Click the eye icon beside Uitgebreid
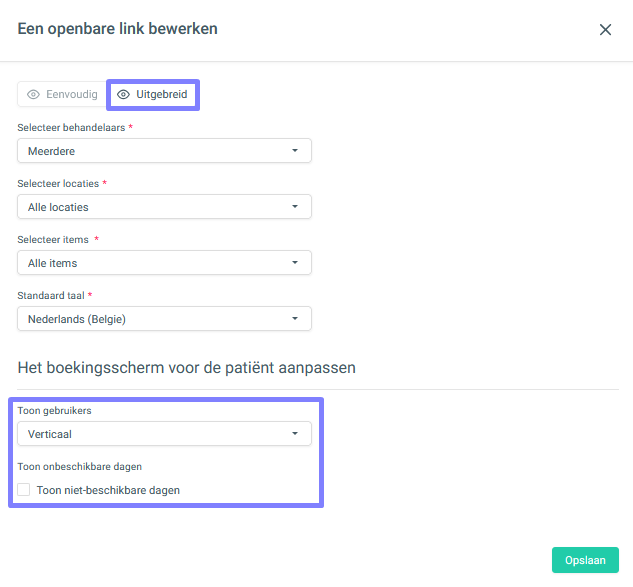 coord(123,94)
